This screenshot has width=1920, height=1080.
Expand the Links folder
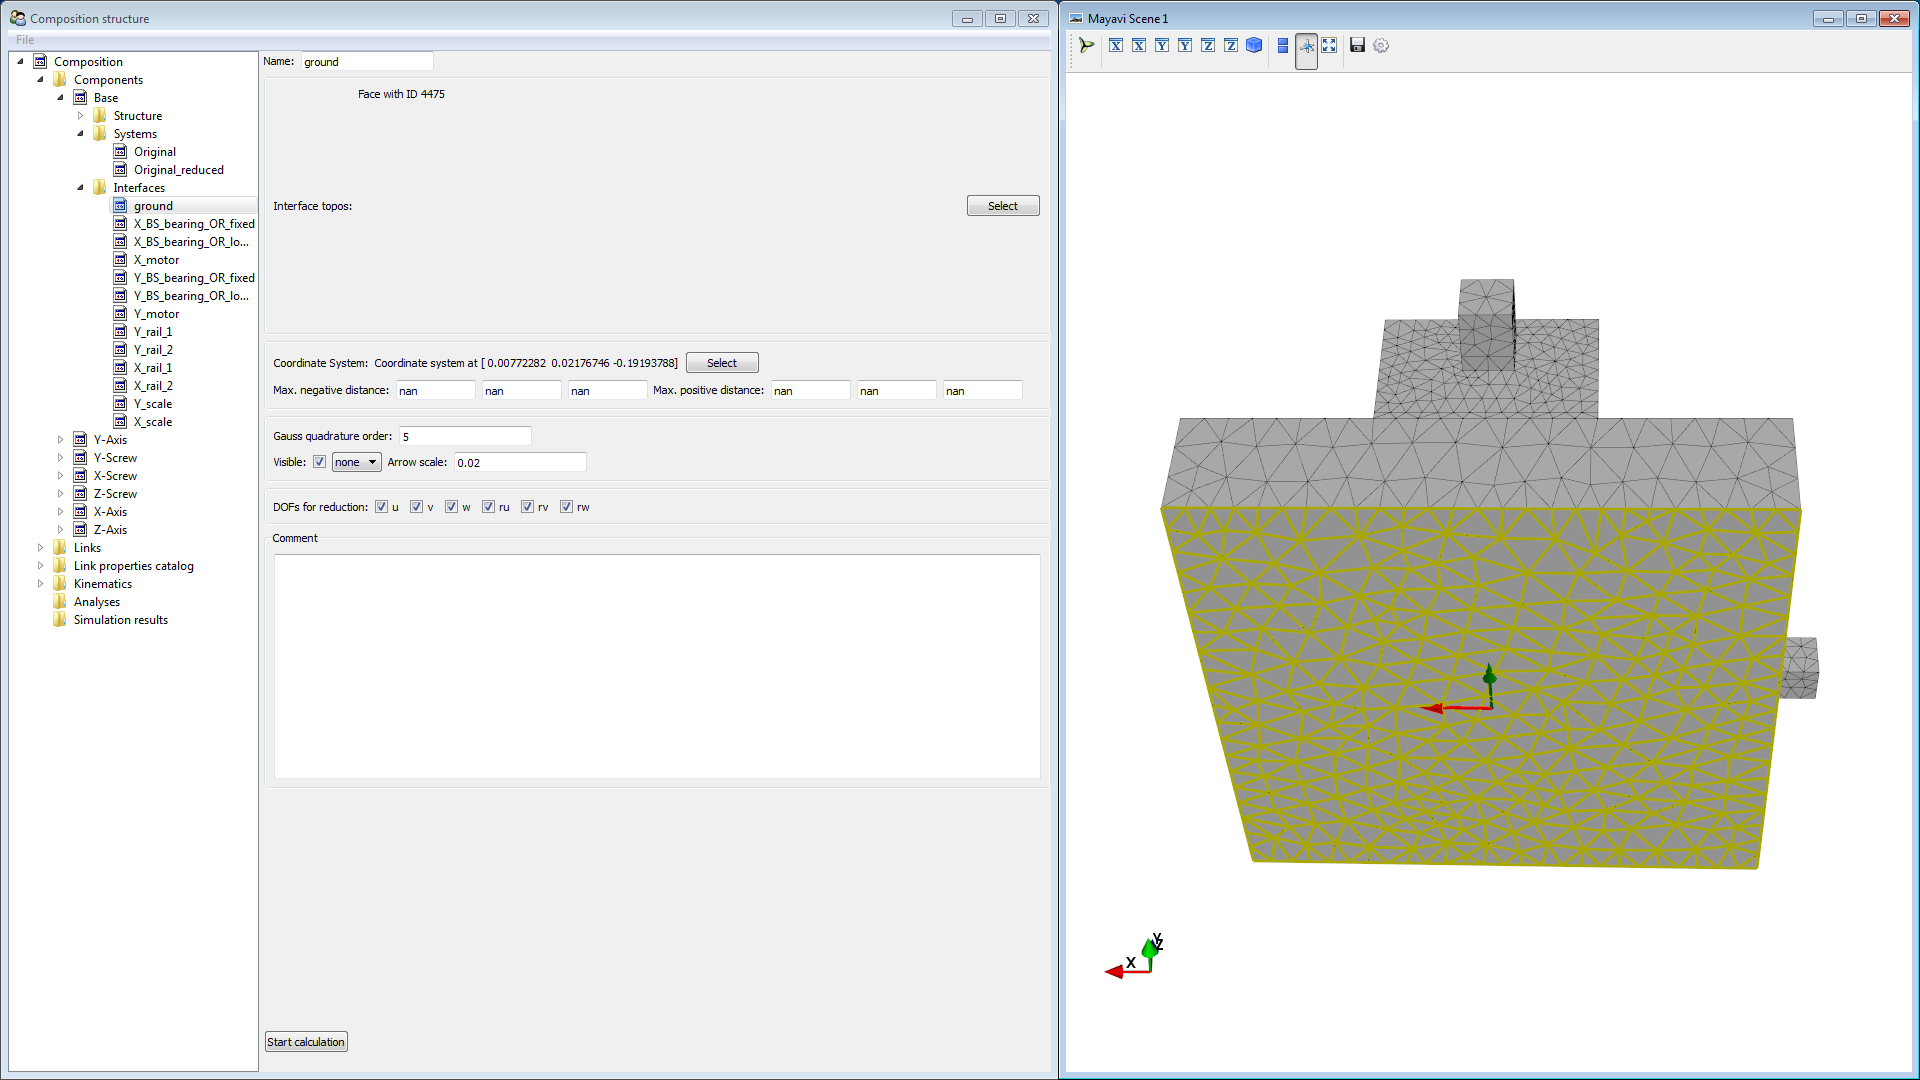(x=40, y=548)
